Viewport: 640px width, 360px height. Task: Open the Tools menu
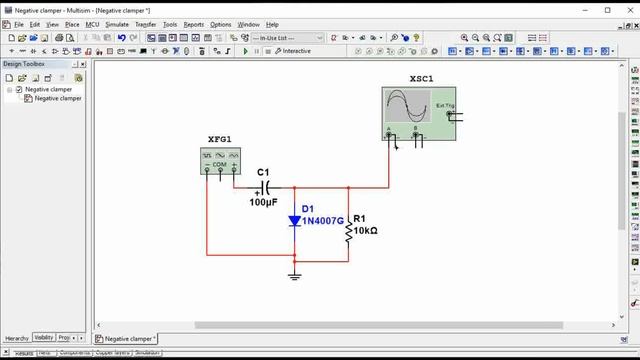point(170,24)
